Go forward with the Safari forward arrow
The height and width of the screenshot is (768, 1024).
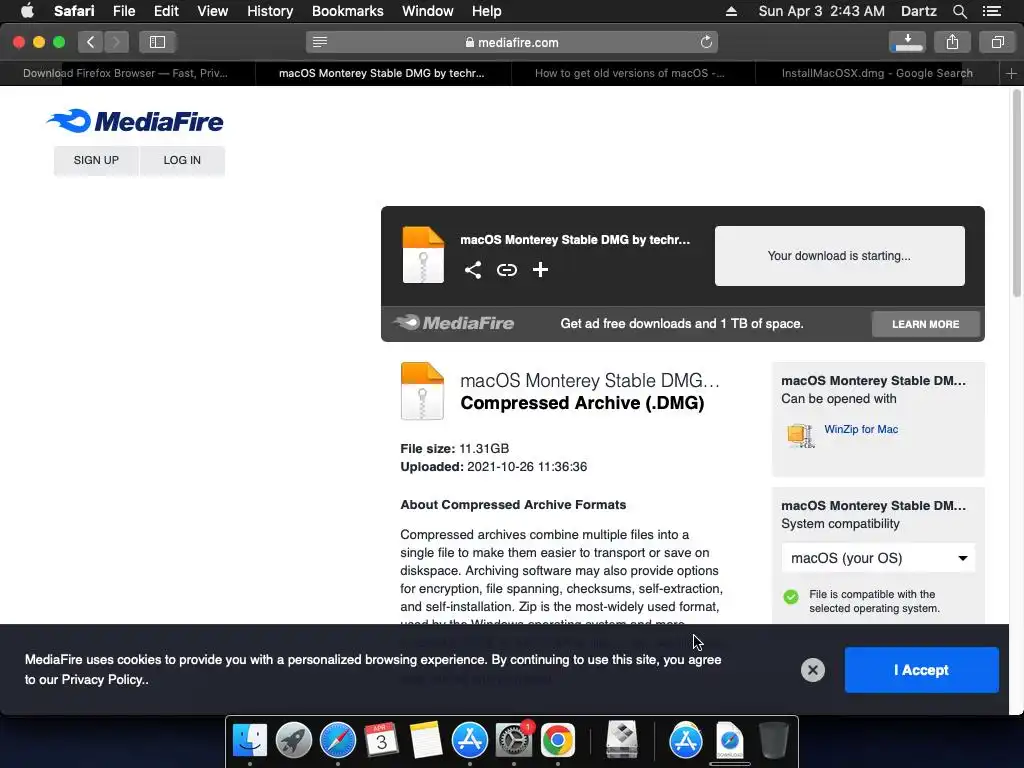(x=116, y=42)
